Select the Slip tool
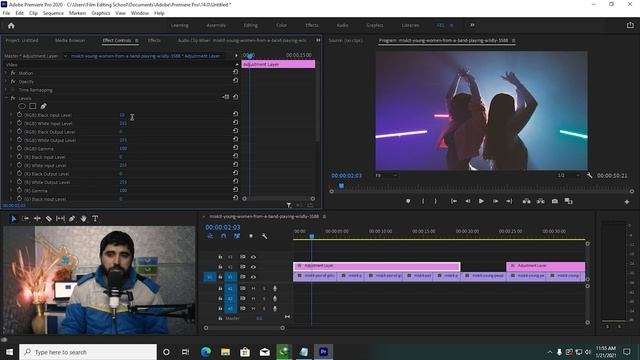 click(x=60, y=219)
